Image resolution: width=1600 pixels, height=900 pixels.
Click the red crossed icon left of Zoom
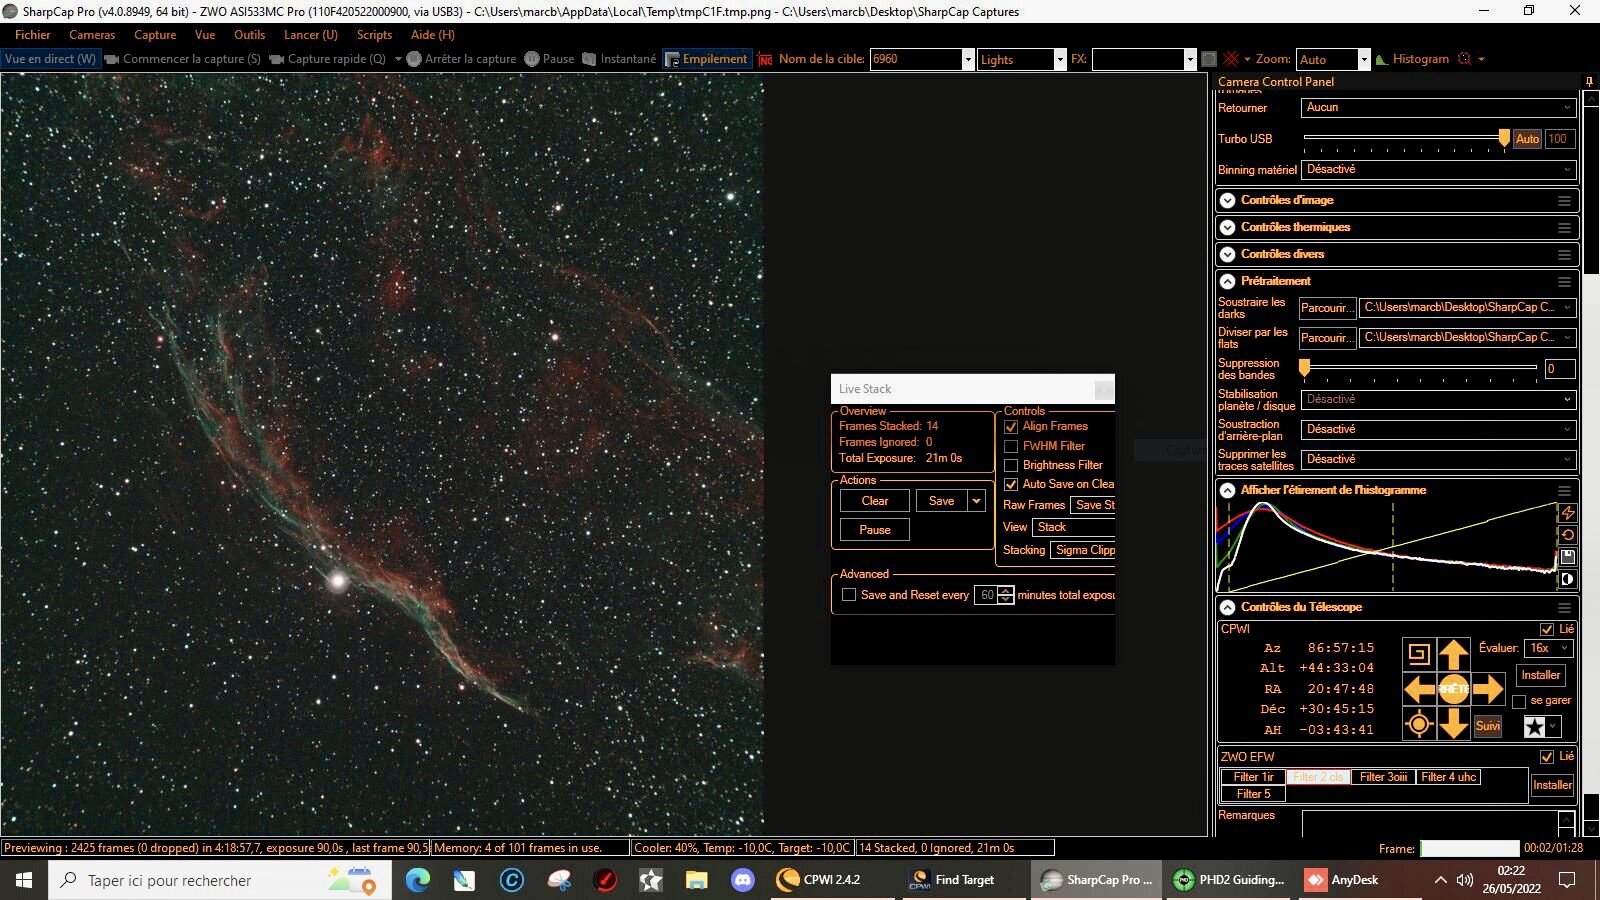pos(1232,59)
